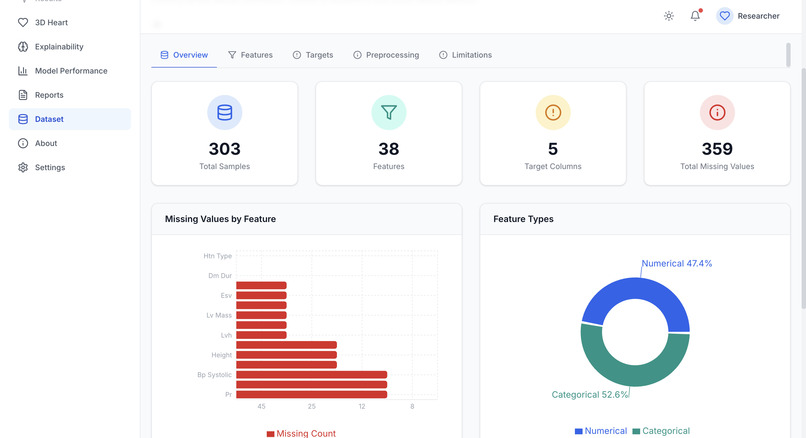Switch to the Targets tab

tap(313, 55)
